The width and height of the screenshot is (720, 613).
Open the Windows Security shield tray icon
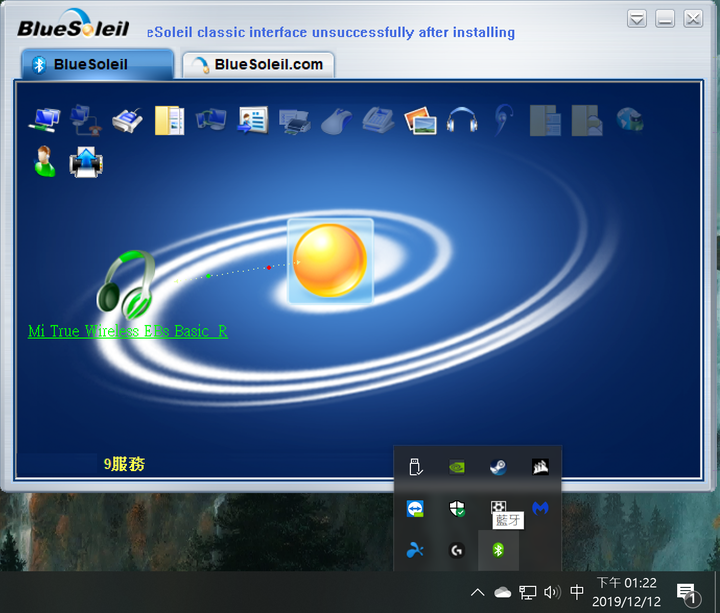(457, 509)
